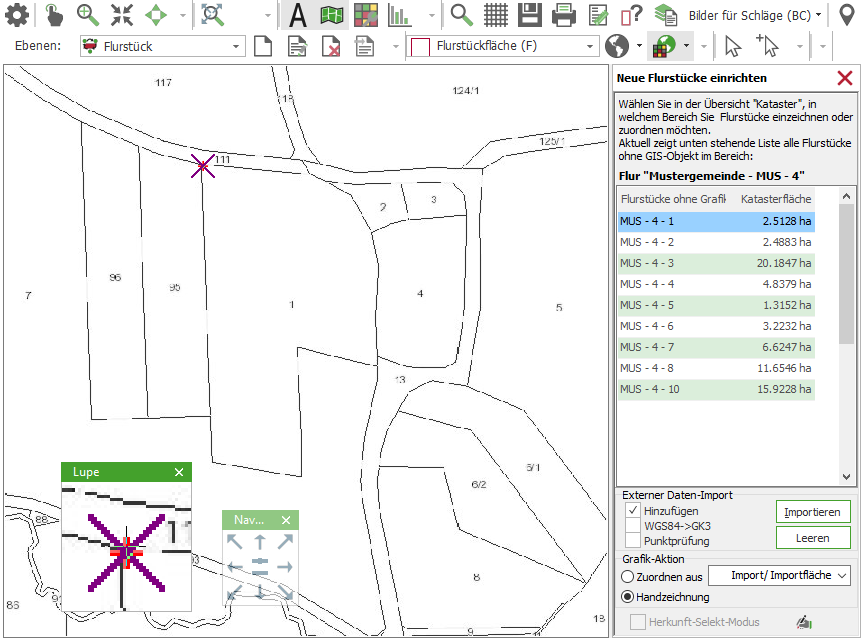Click the text label 'A' tool
Viewport: 864px width, 641px height.
(x=297, y=15)
